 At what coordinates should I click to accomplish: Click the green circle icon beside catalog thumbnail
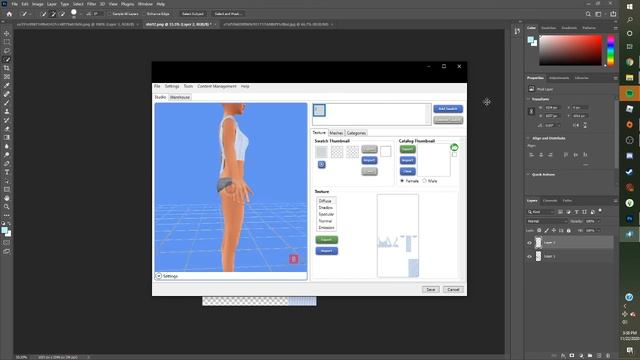(454, 147)
